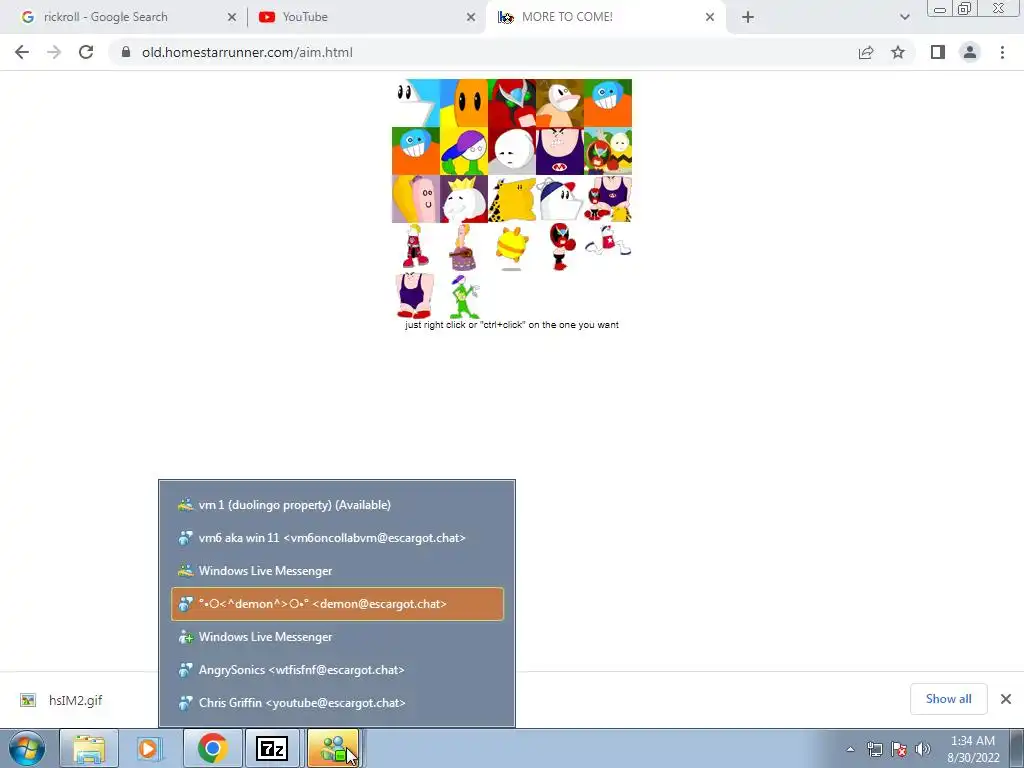Image resolution: width=1024 pixels, height=768 pixels.
Task: Open the network status tray icon
Action: coord(874,750)
